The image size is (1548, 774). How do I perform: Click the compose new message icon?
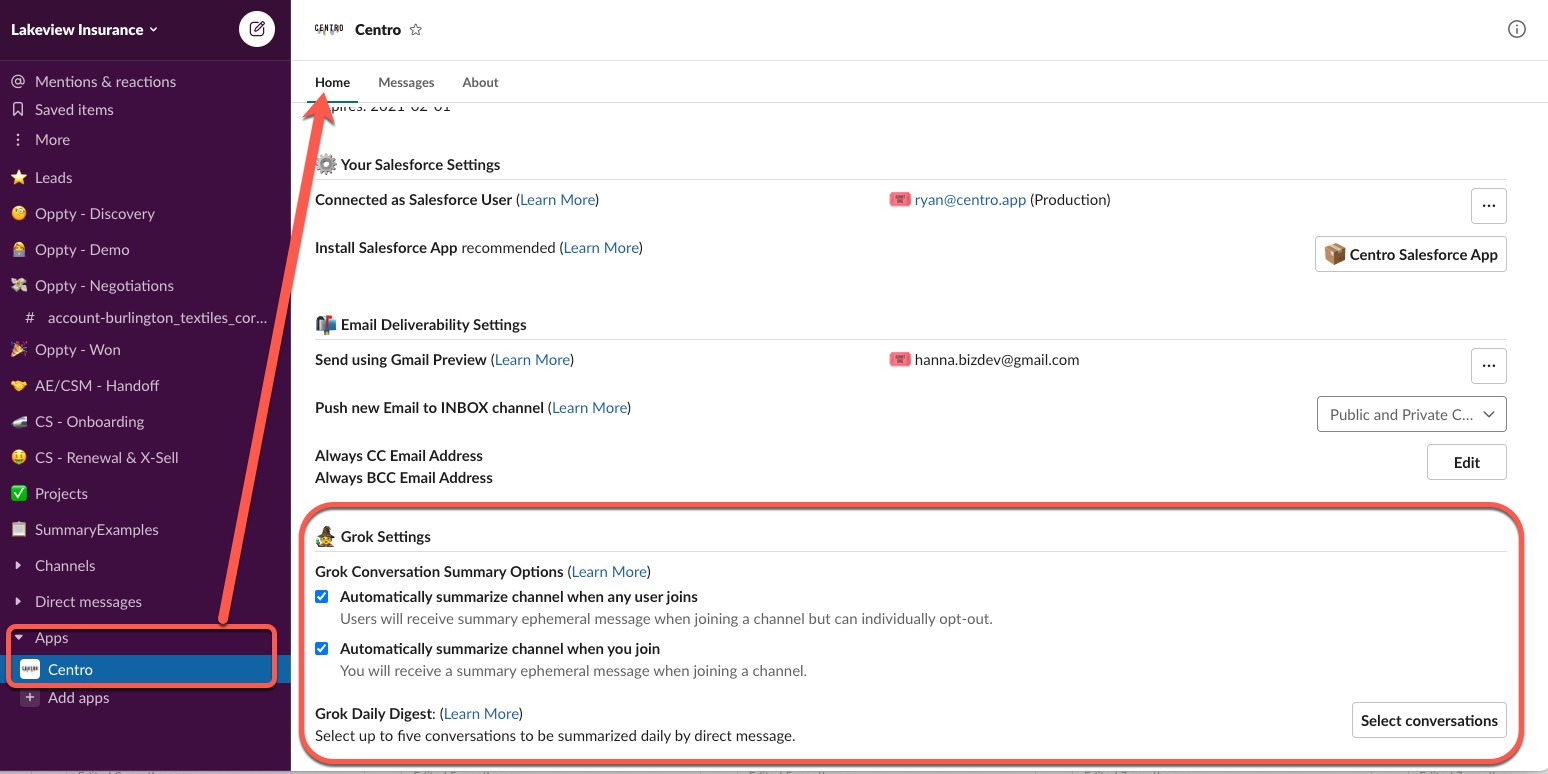point(257,29)
